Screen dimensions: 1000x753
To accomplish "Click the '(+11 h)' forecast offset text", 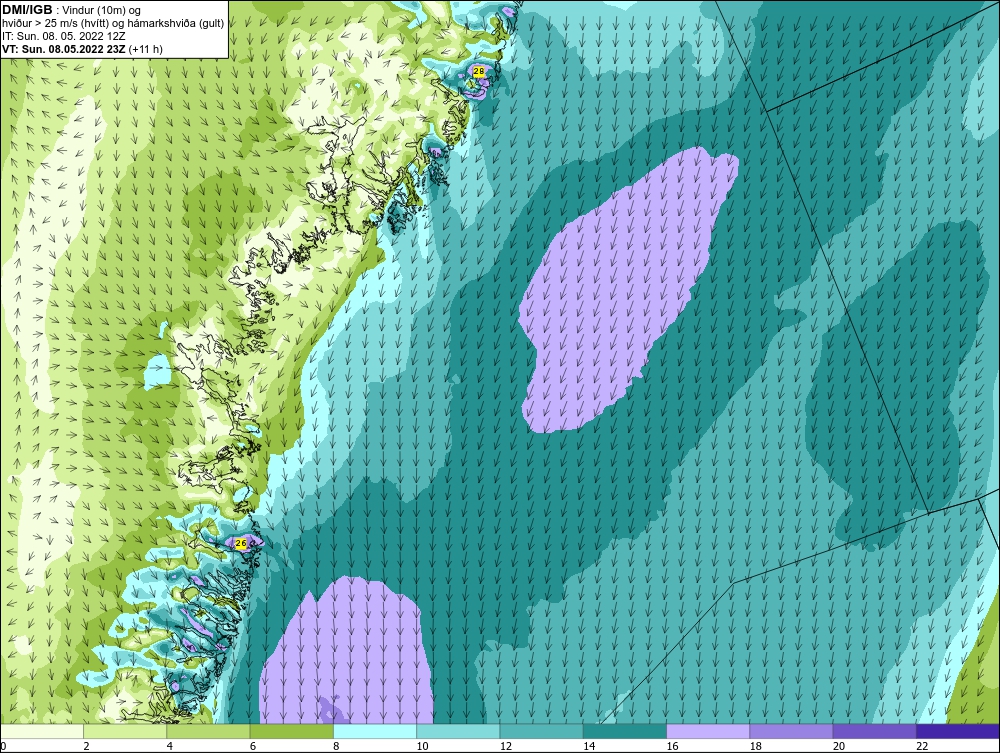I will click(x=145, y=49).
